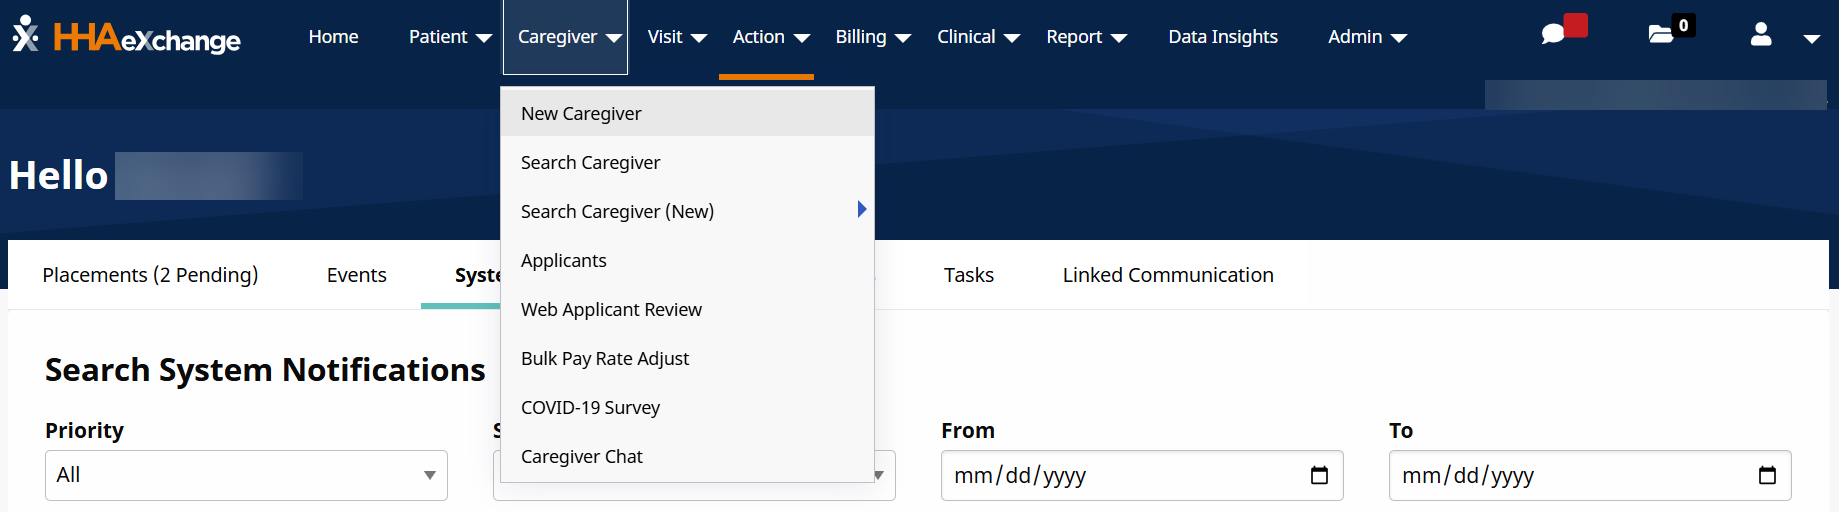This screenshot has height=512, width=1839.
Task: Expand the user account dropdown arrow
Action: (1811, 39)
